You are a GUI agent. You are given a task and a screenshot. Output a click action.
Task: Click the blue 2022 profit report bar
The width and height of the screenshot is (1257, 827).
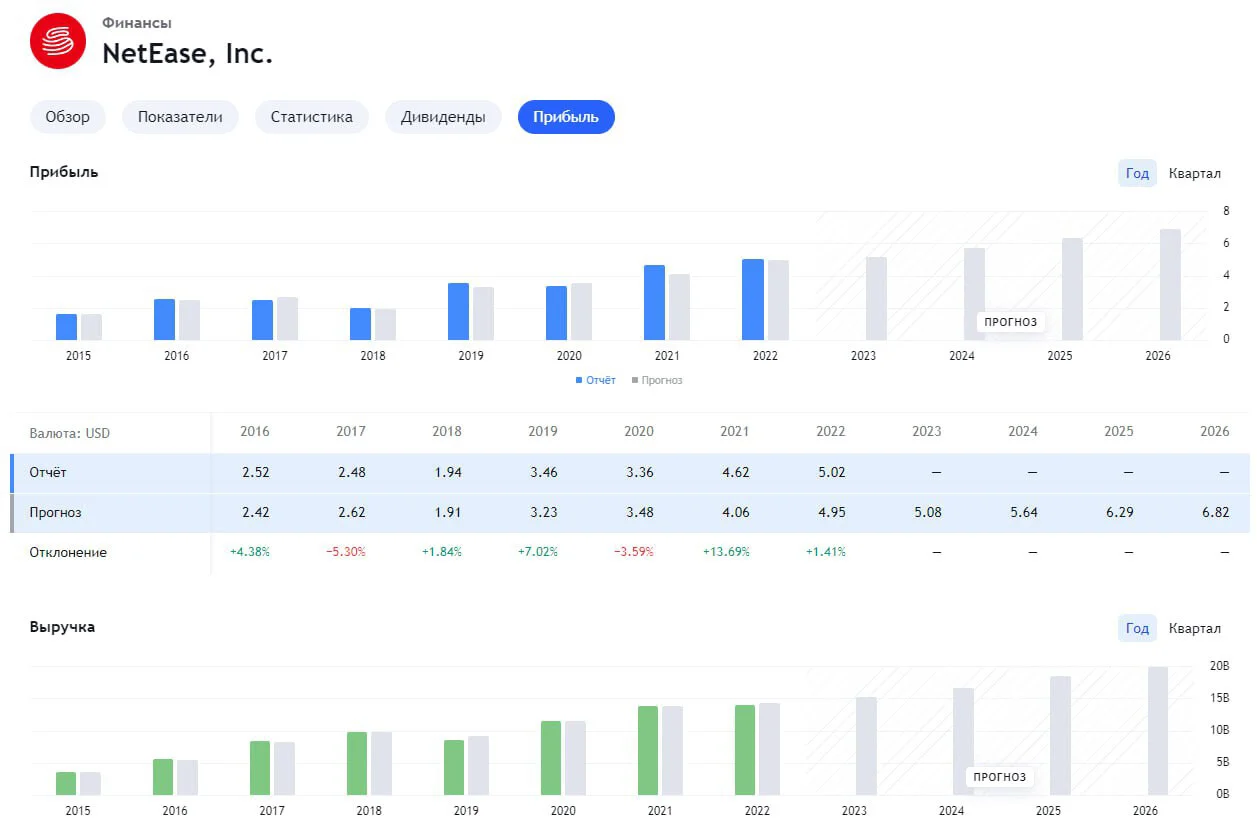point(752,300)
